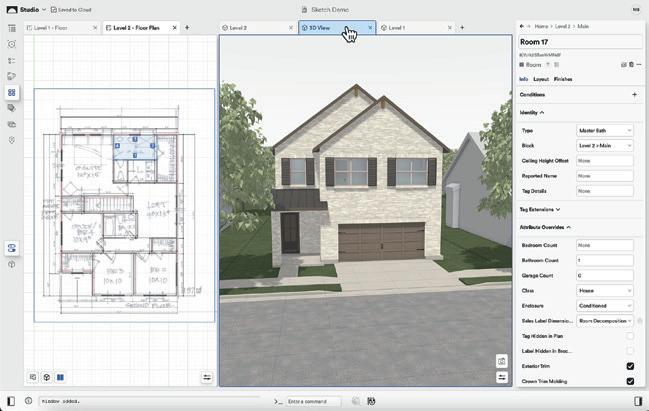
Task: Toggle Tag Hidden in Plan checkbox
Action: point(630,336)
